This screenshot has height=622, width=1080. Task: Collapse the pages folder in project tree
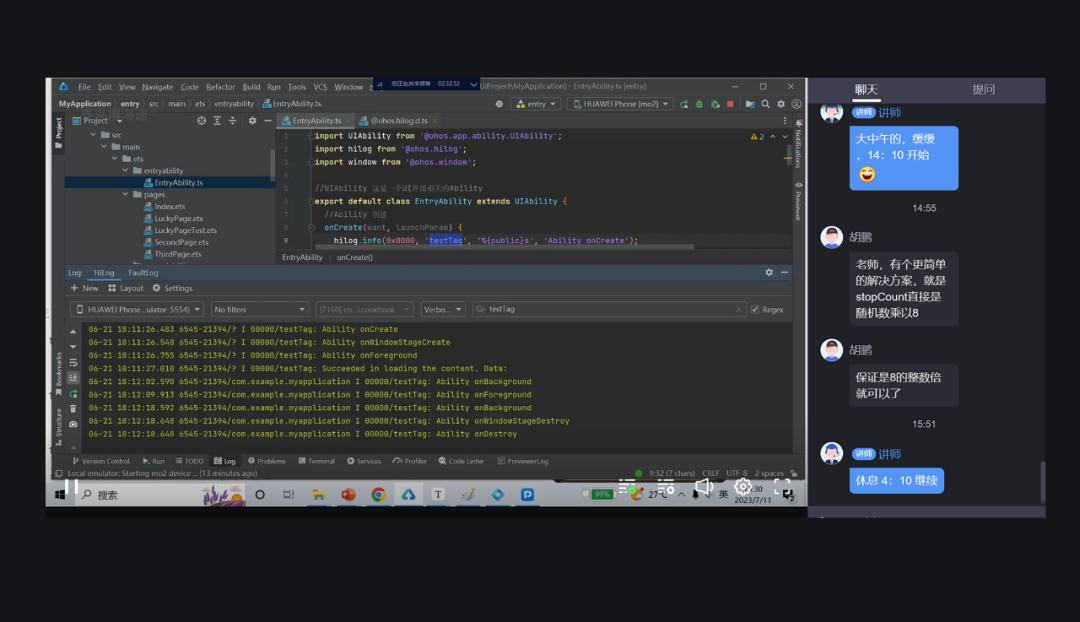pos(126,195)
